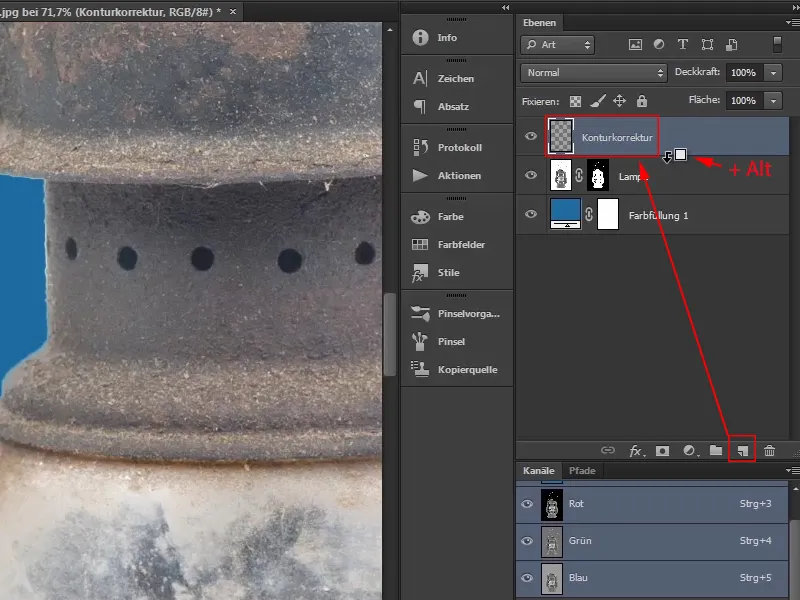Hide the Farbfüllung 1 layer
The width and height of the screenshot is (800, 600).
[531, 214]
